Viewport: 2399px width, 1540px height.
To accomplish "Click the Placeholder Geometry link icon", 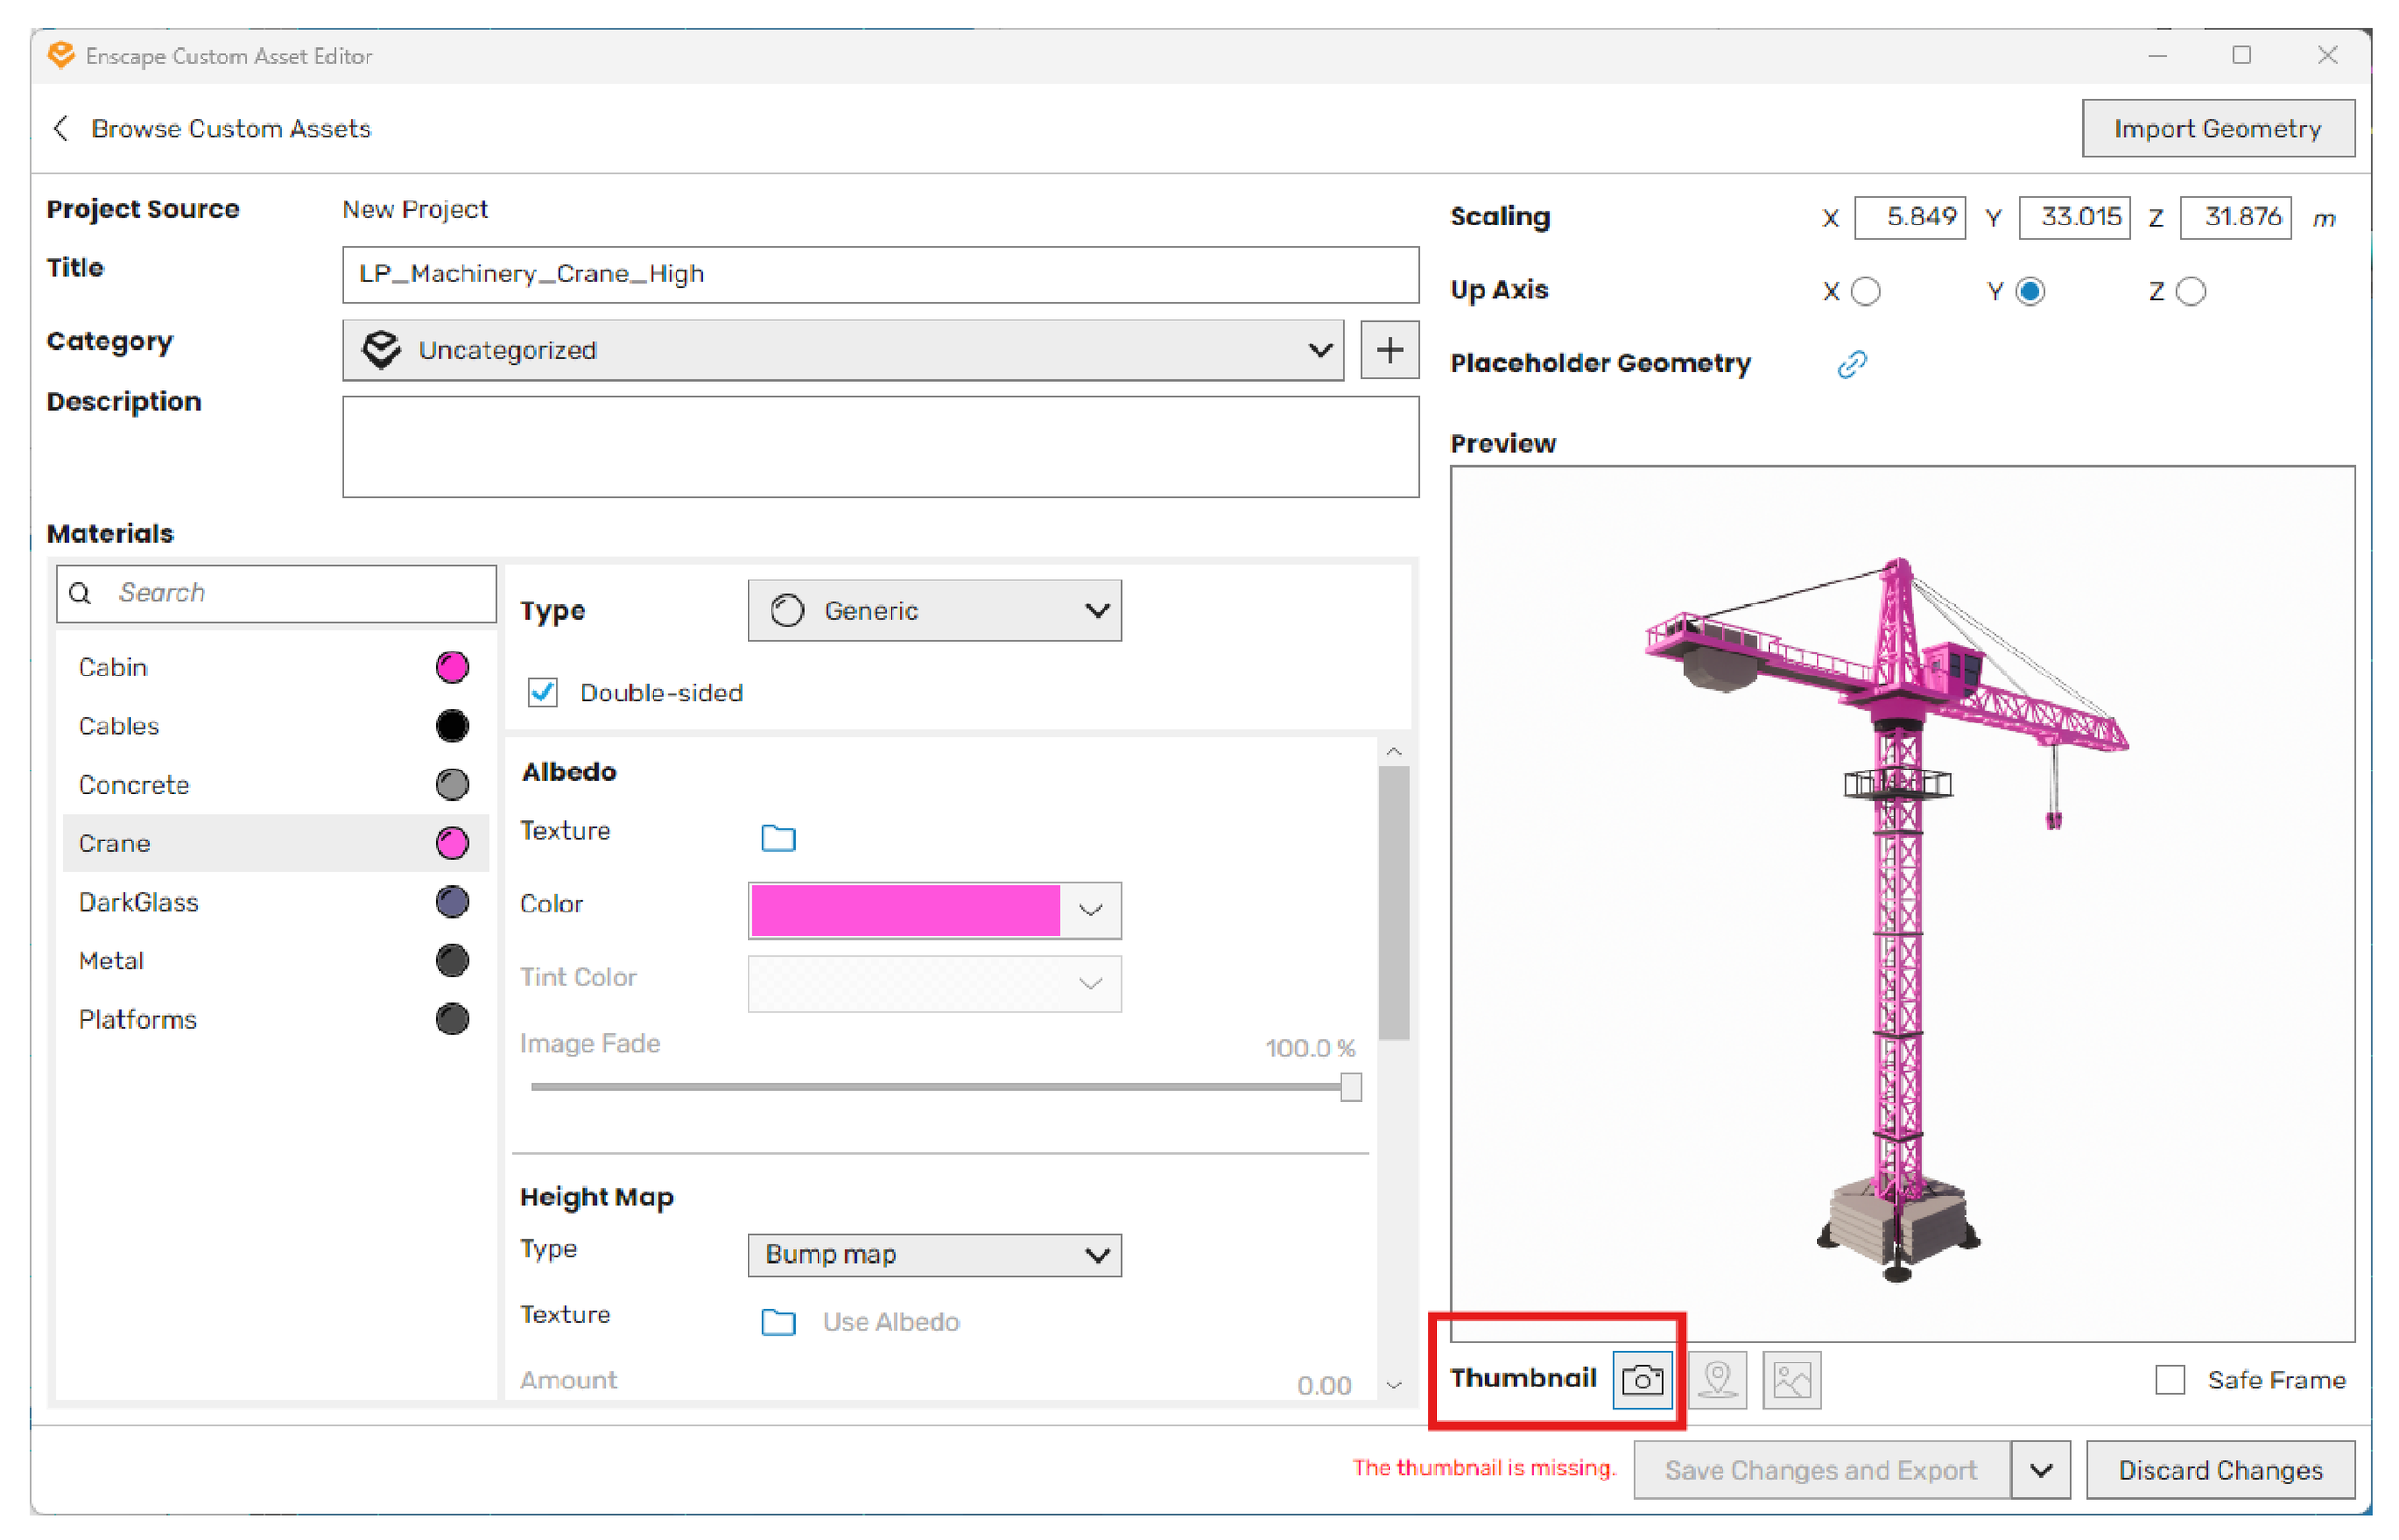I will pos(1851,364).
